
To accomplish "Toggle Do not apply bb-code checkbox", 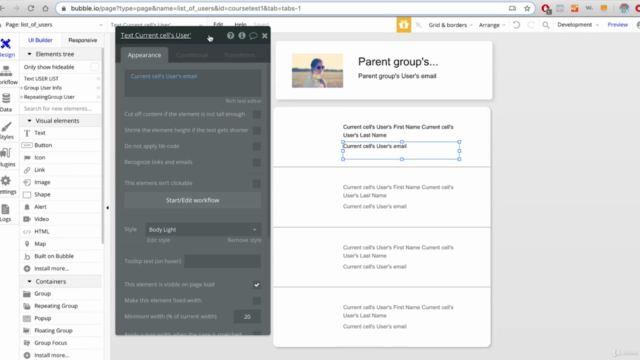I will (x=257, y=146).
